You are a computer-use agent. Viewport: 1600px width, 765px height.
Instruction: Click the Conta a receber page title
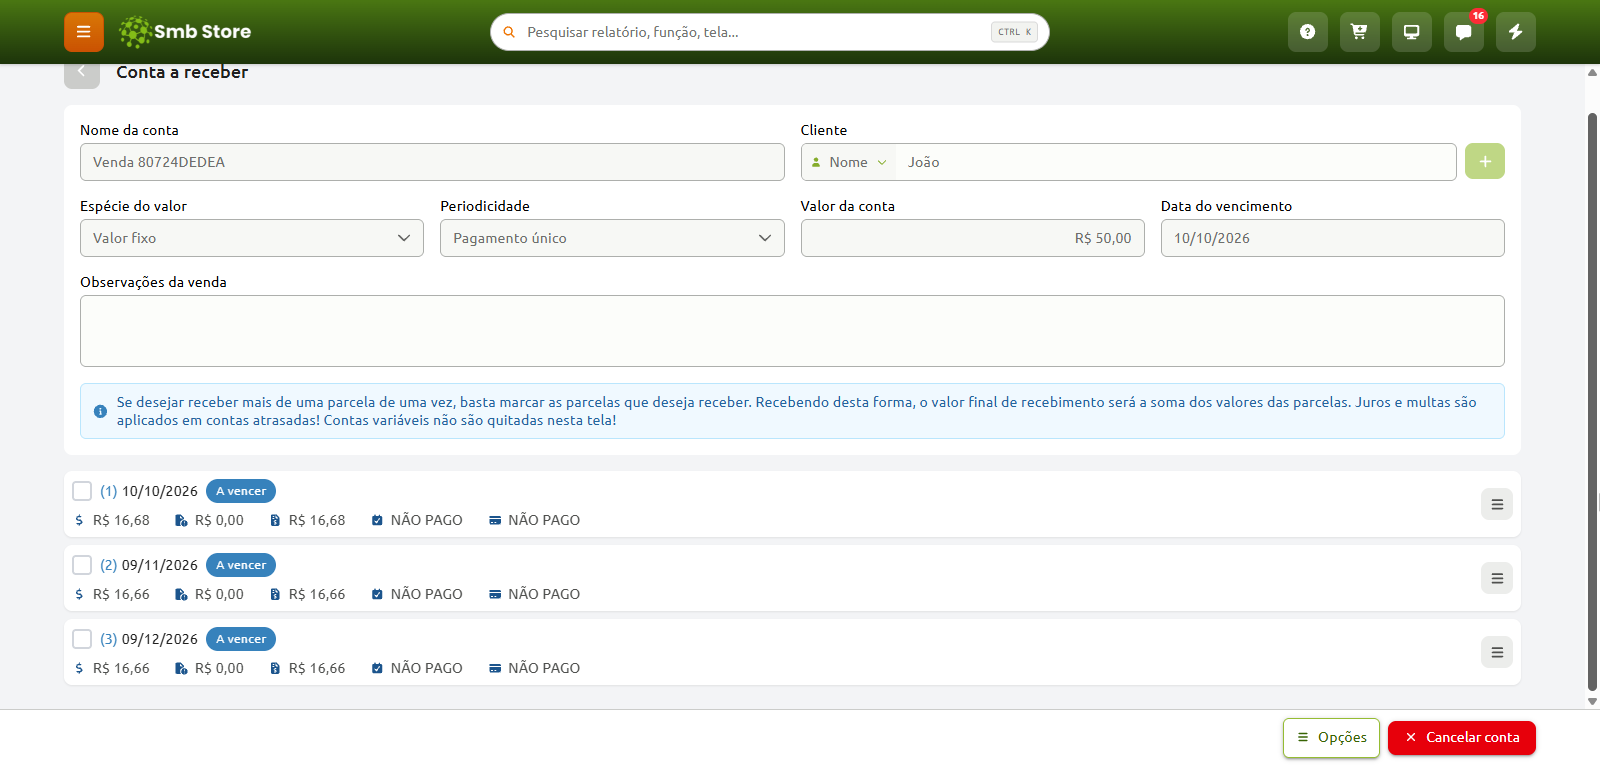(x=182, y=72)
